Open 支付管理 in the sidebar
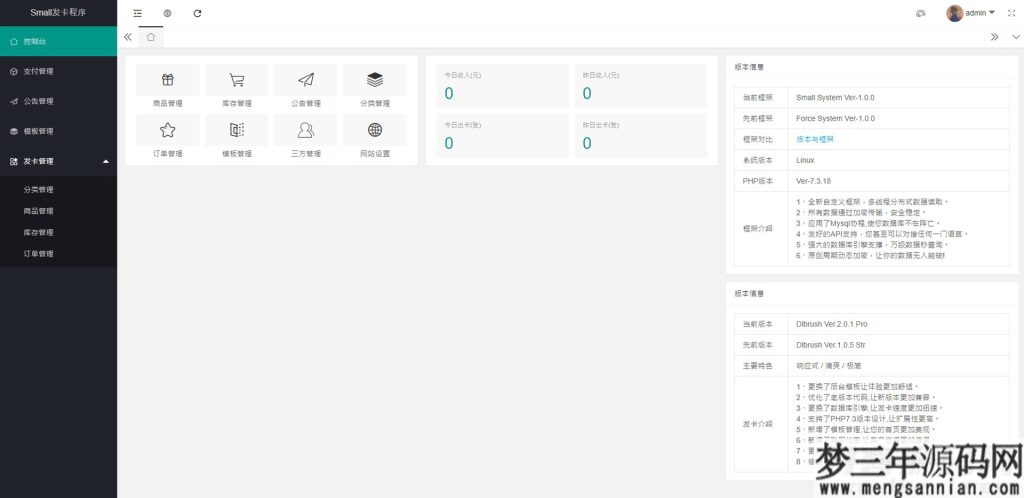 pyautogui.click(x=58, y=71)
